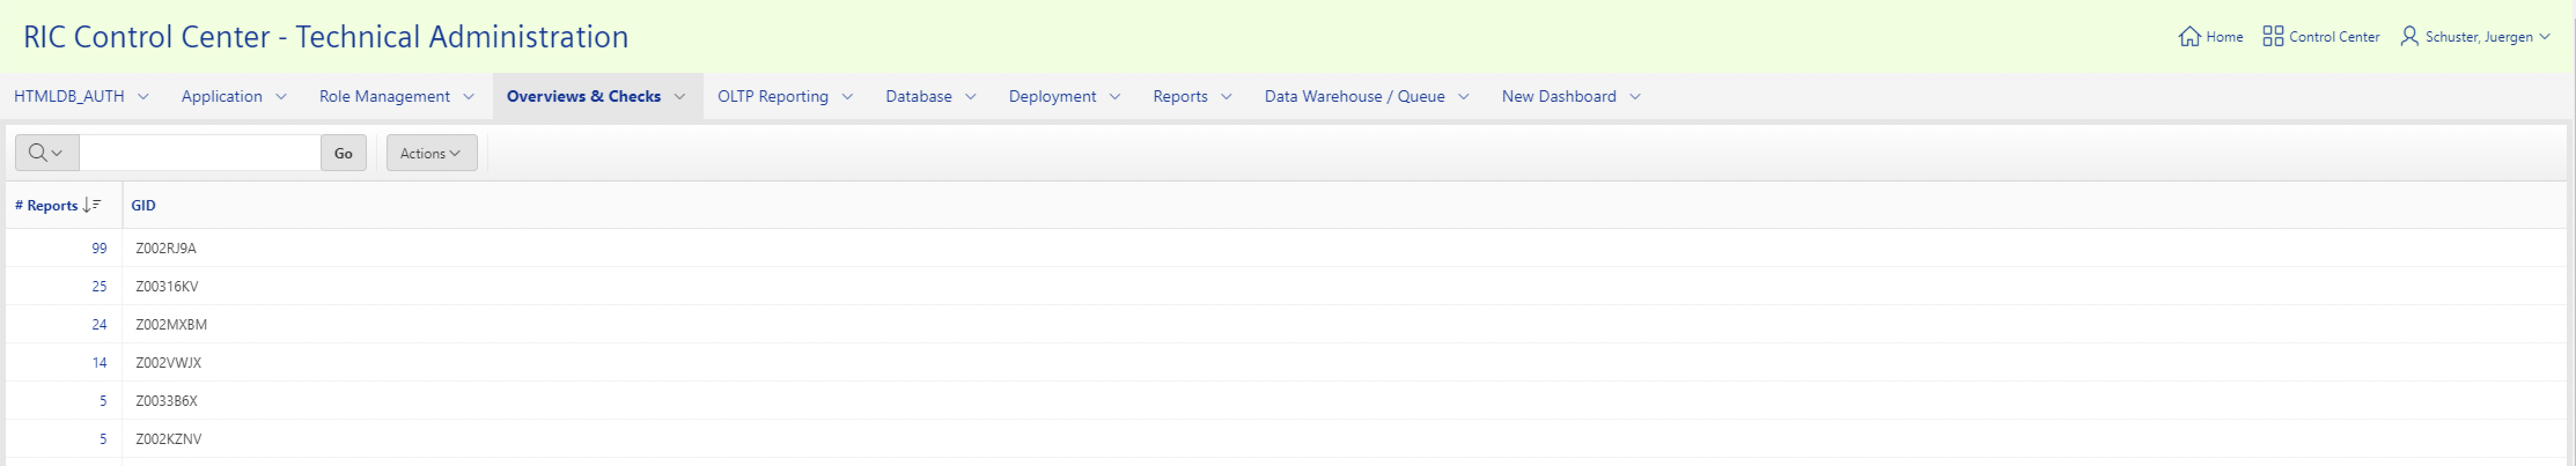Expand the Overviews & Checks chevron
Screen dimensions: 2576x466
point(680,97)
